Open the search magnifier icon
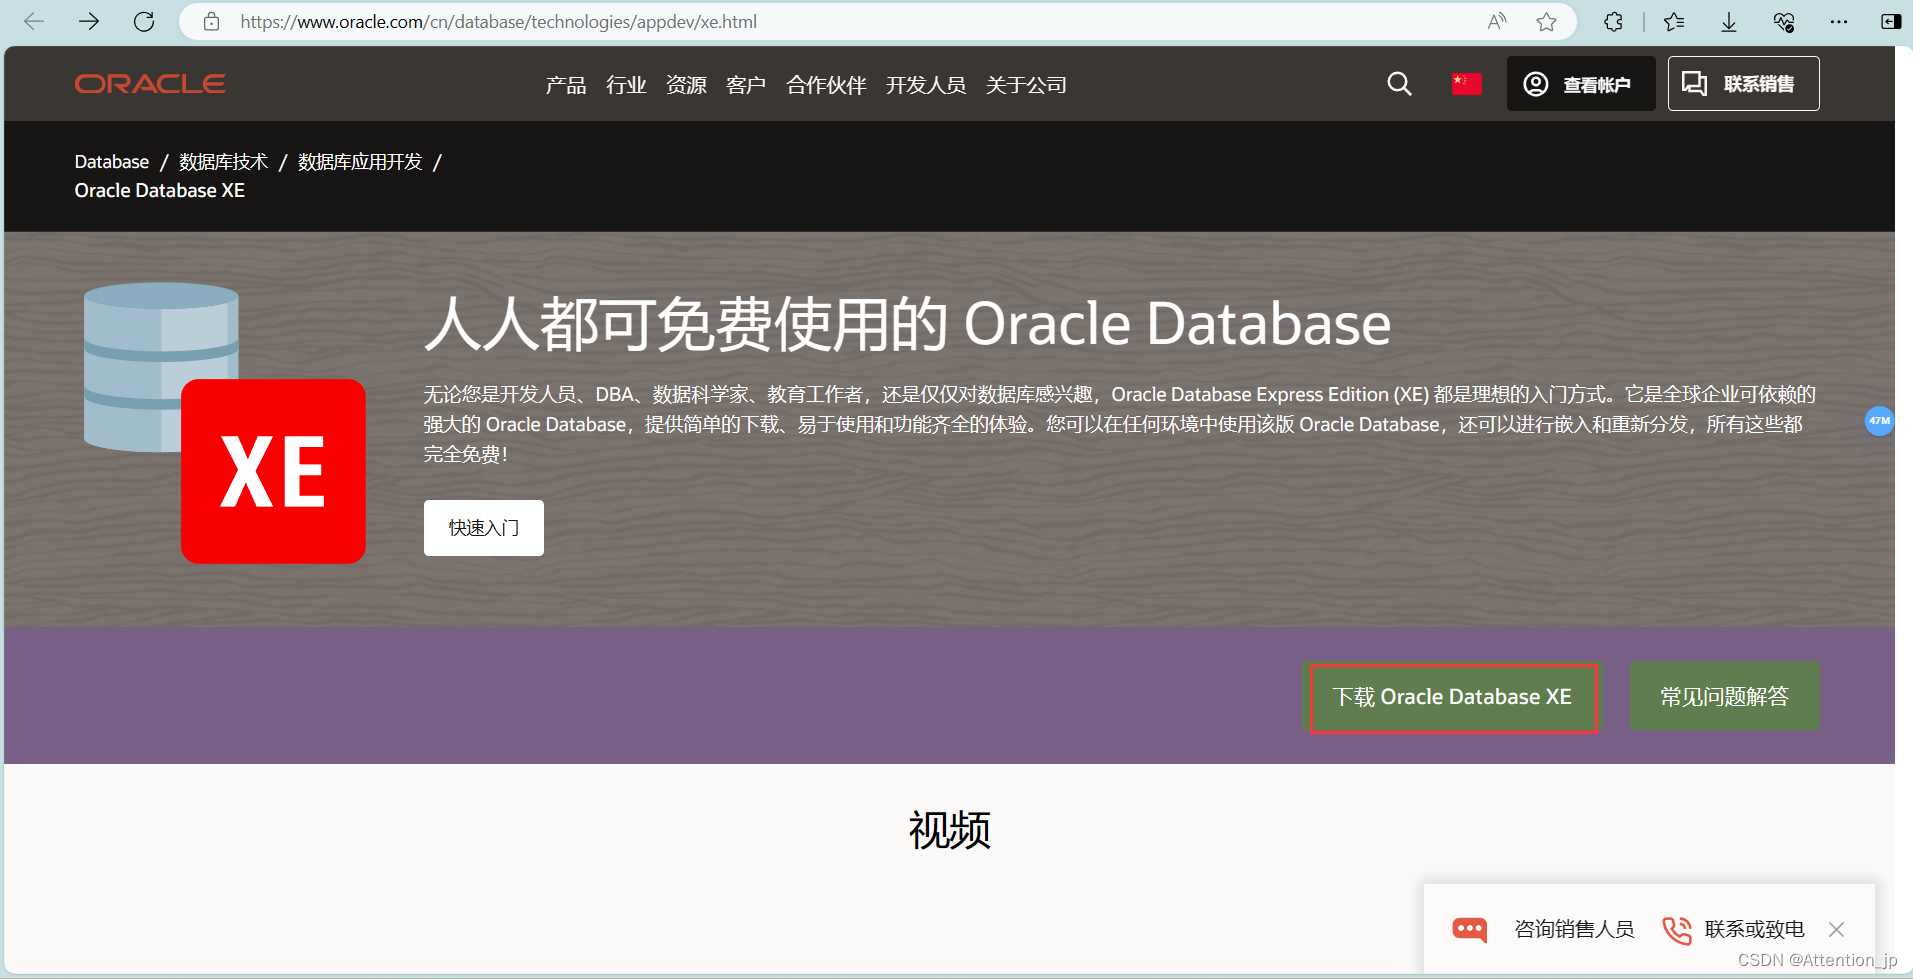This screenshot has width=1913, height=979. [x=1398, y=84]
